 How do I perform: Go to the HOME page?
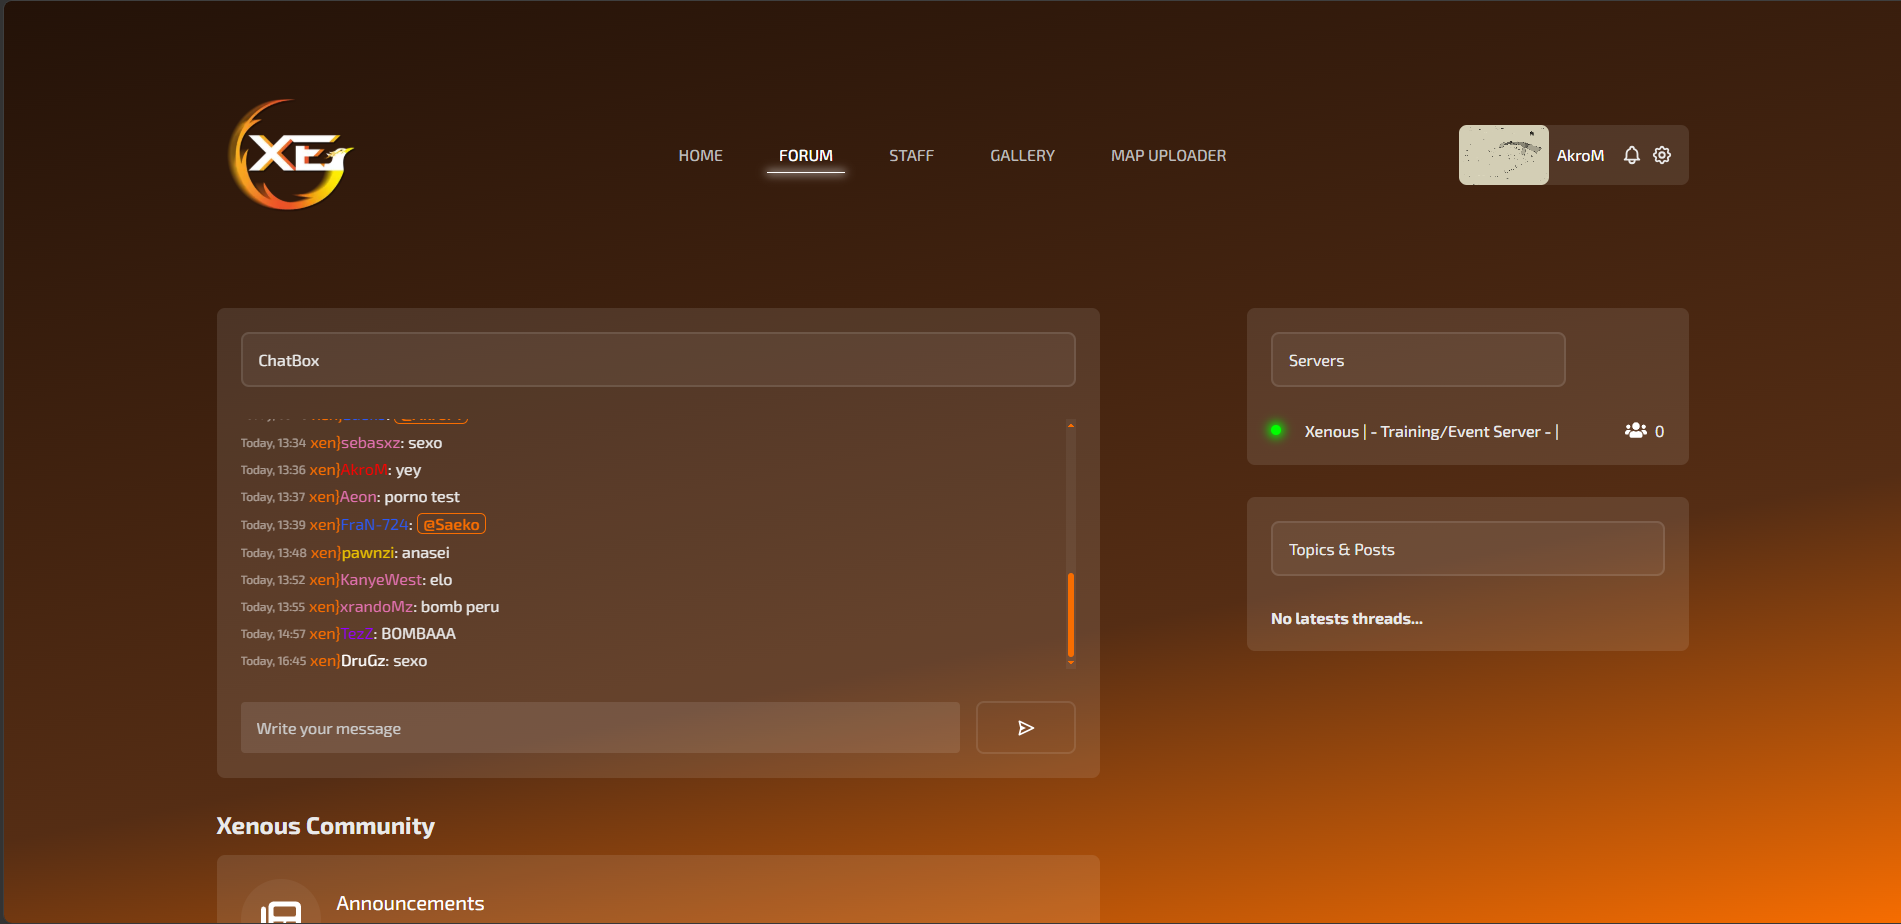700,156
